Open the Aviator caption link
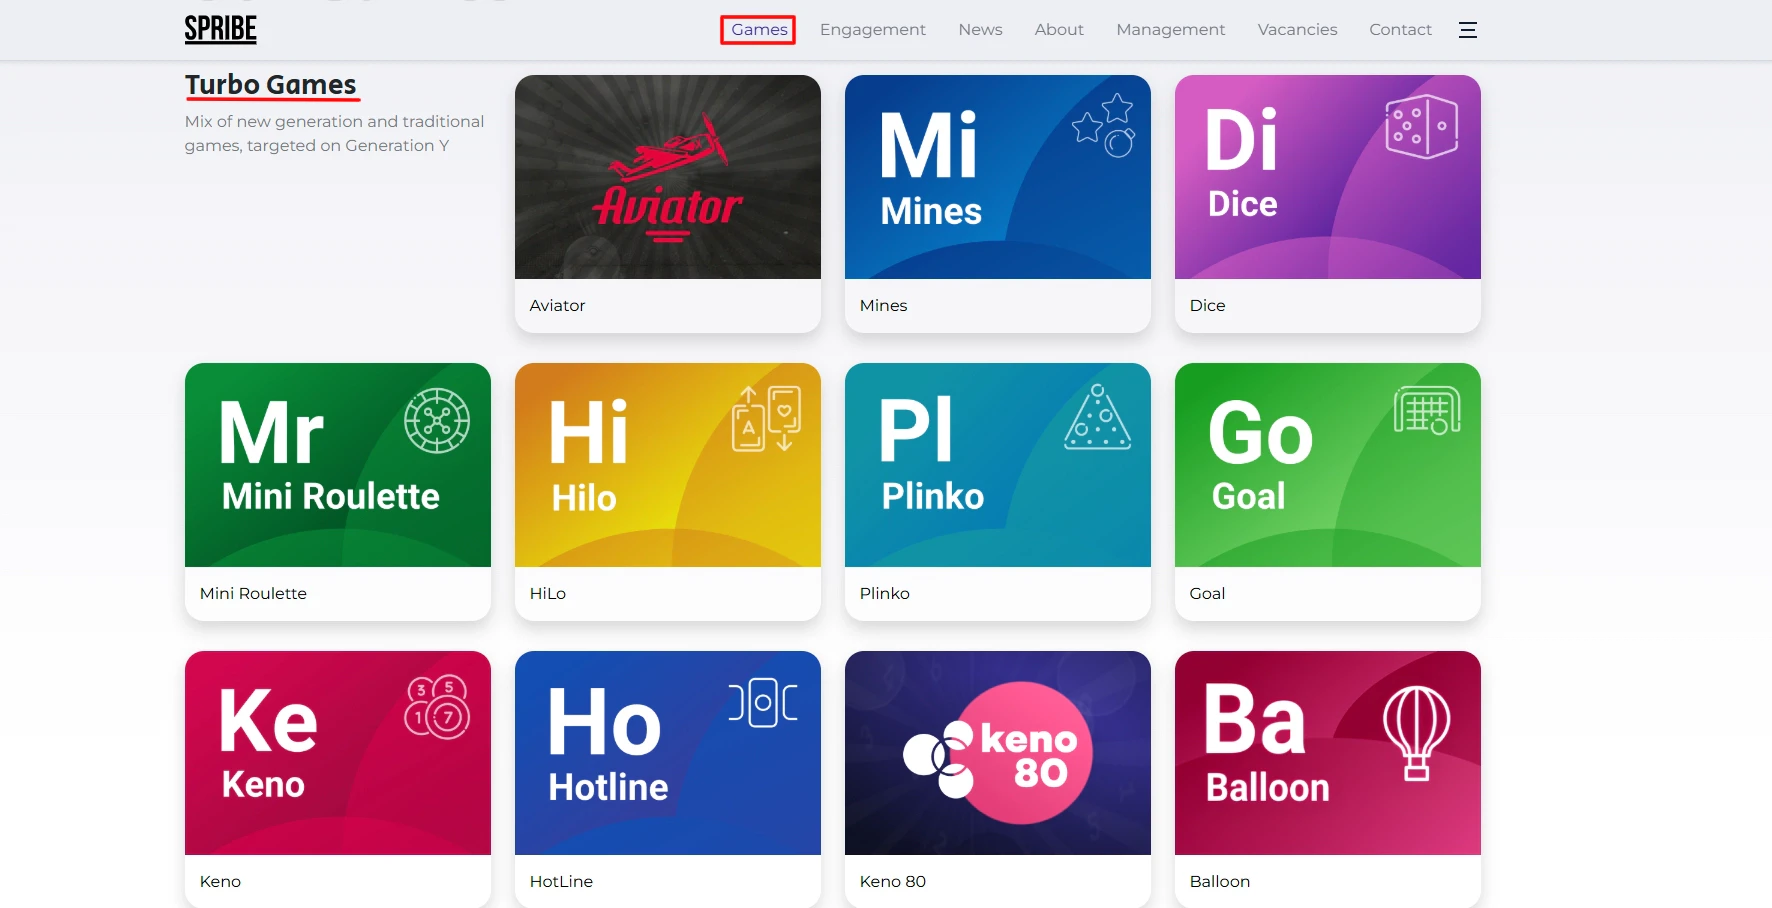This screenshot has width=1772, height=908. click(557, 306)
